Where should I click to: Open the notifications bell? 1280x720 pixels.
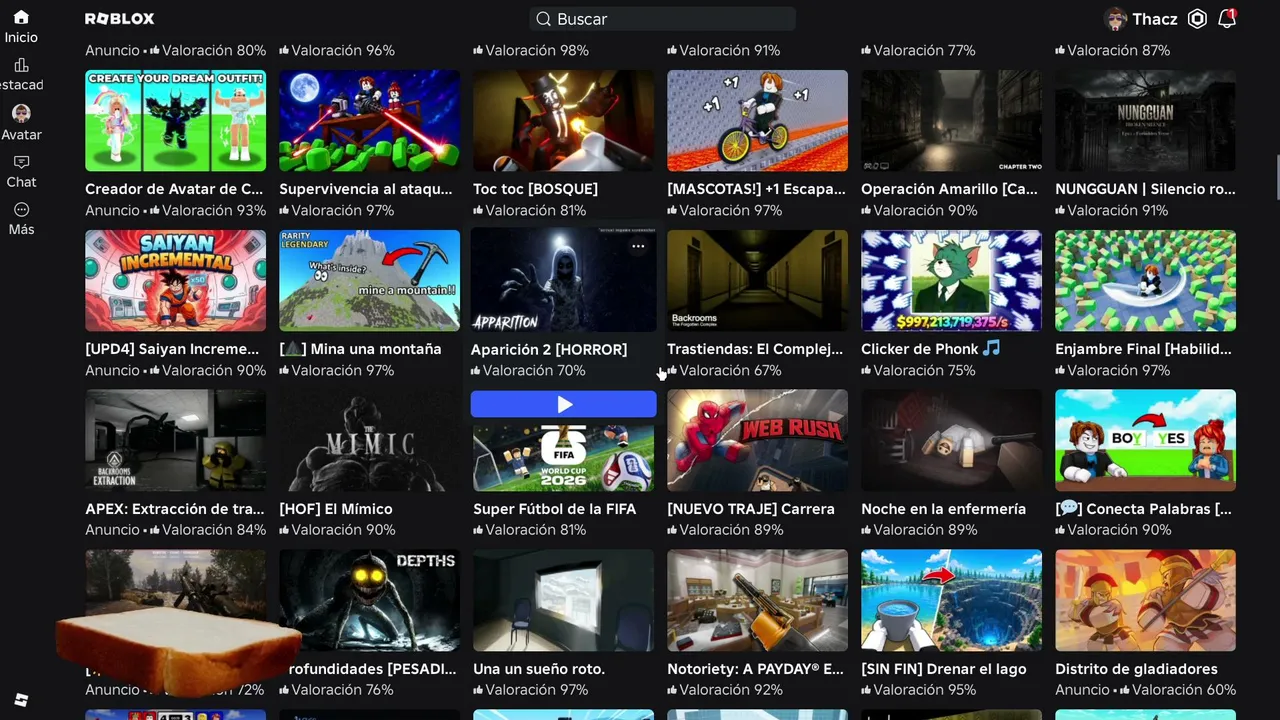(1227, 19)
